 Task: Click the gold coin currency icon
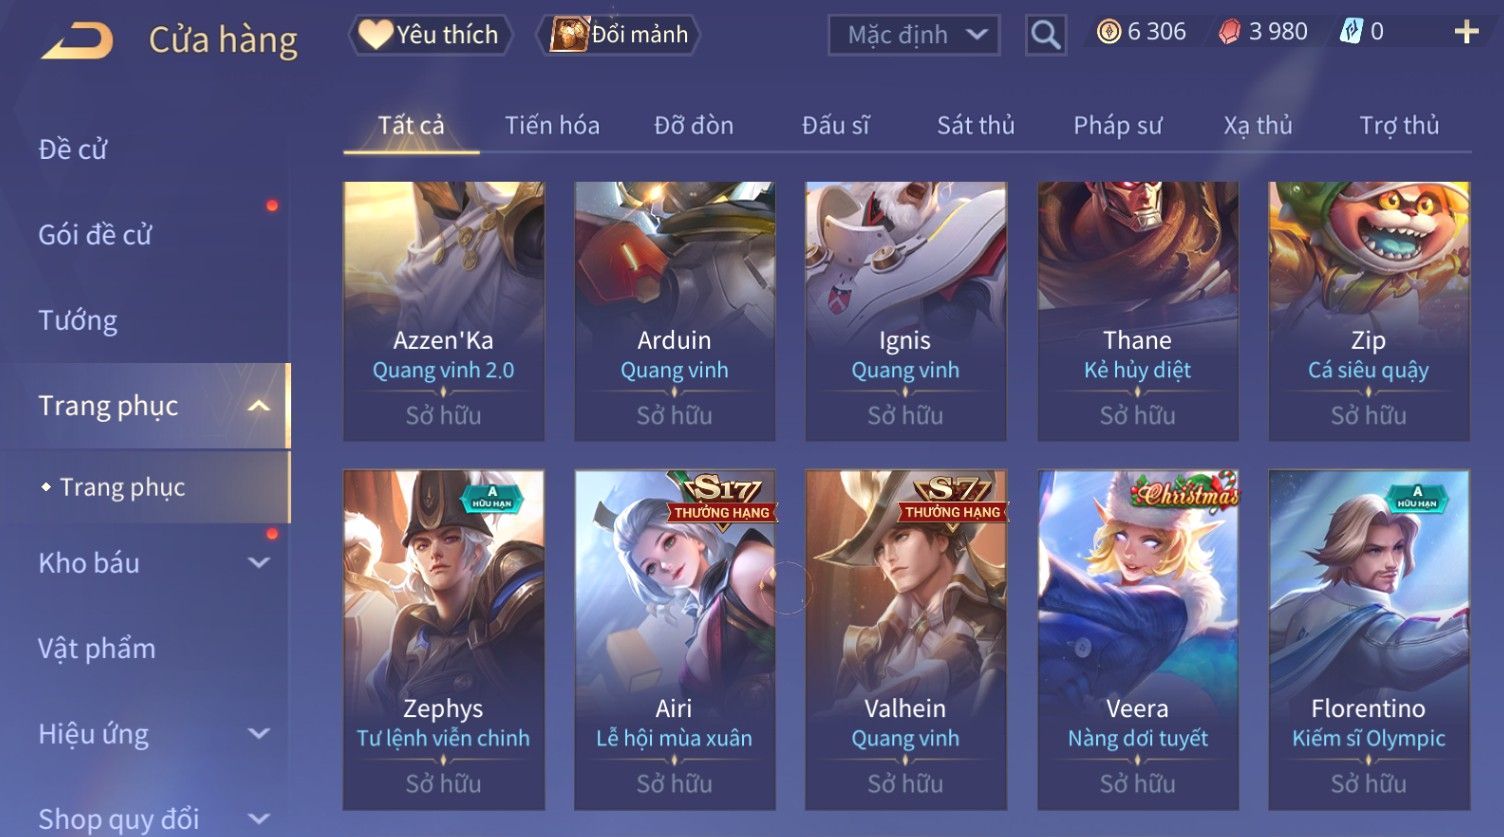[x=1108, y=32]
